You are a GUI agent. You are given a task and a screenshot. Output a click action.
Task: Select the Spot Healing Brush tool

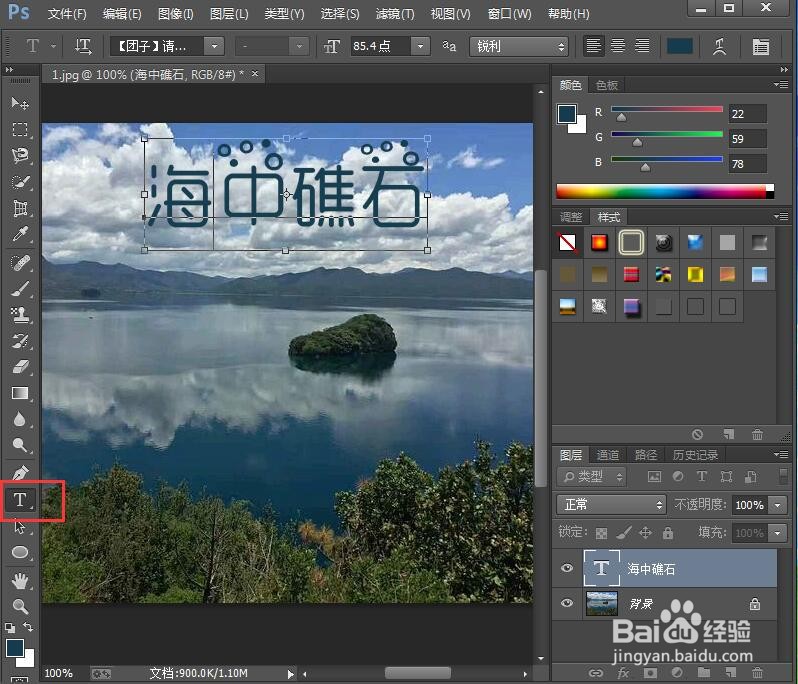click(20, 263)
